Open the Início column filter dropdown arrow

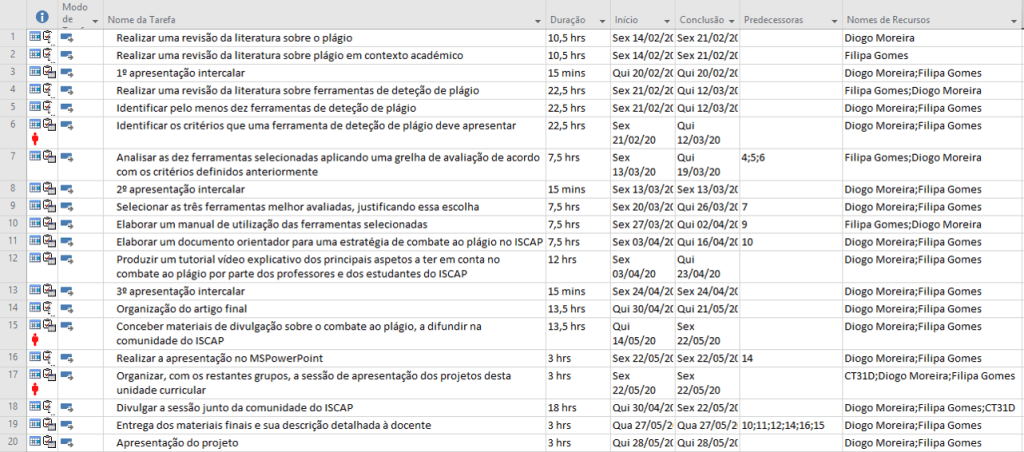click(x=665, y=20)
